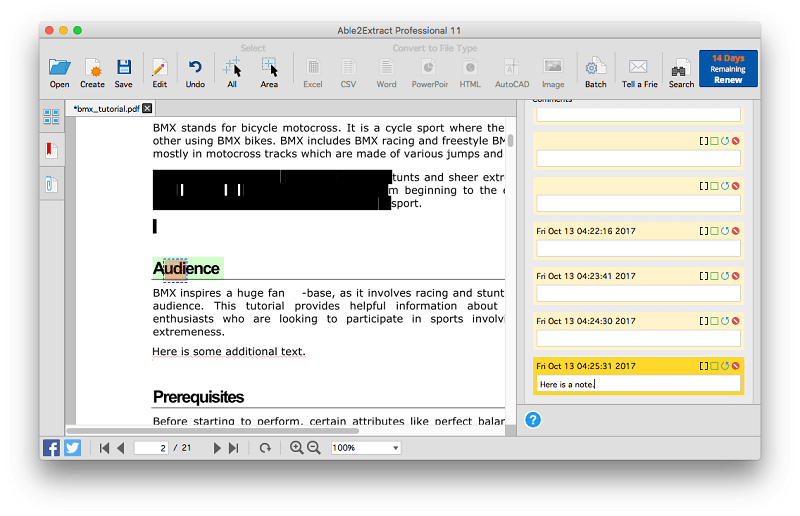Go to the previous page
This screenshot has width=800, height=516.
(121, 448)
